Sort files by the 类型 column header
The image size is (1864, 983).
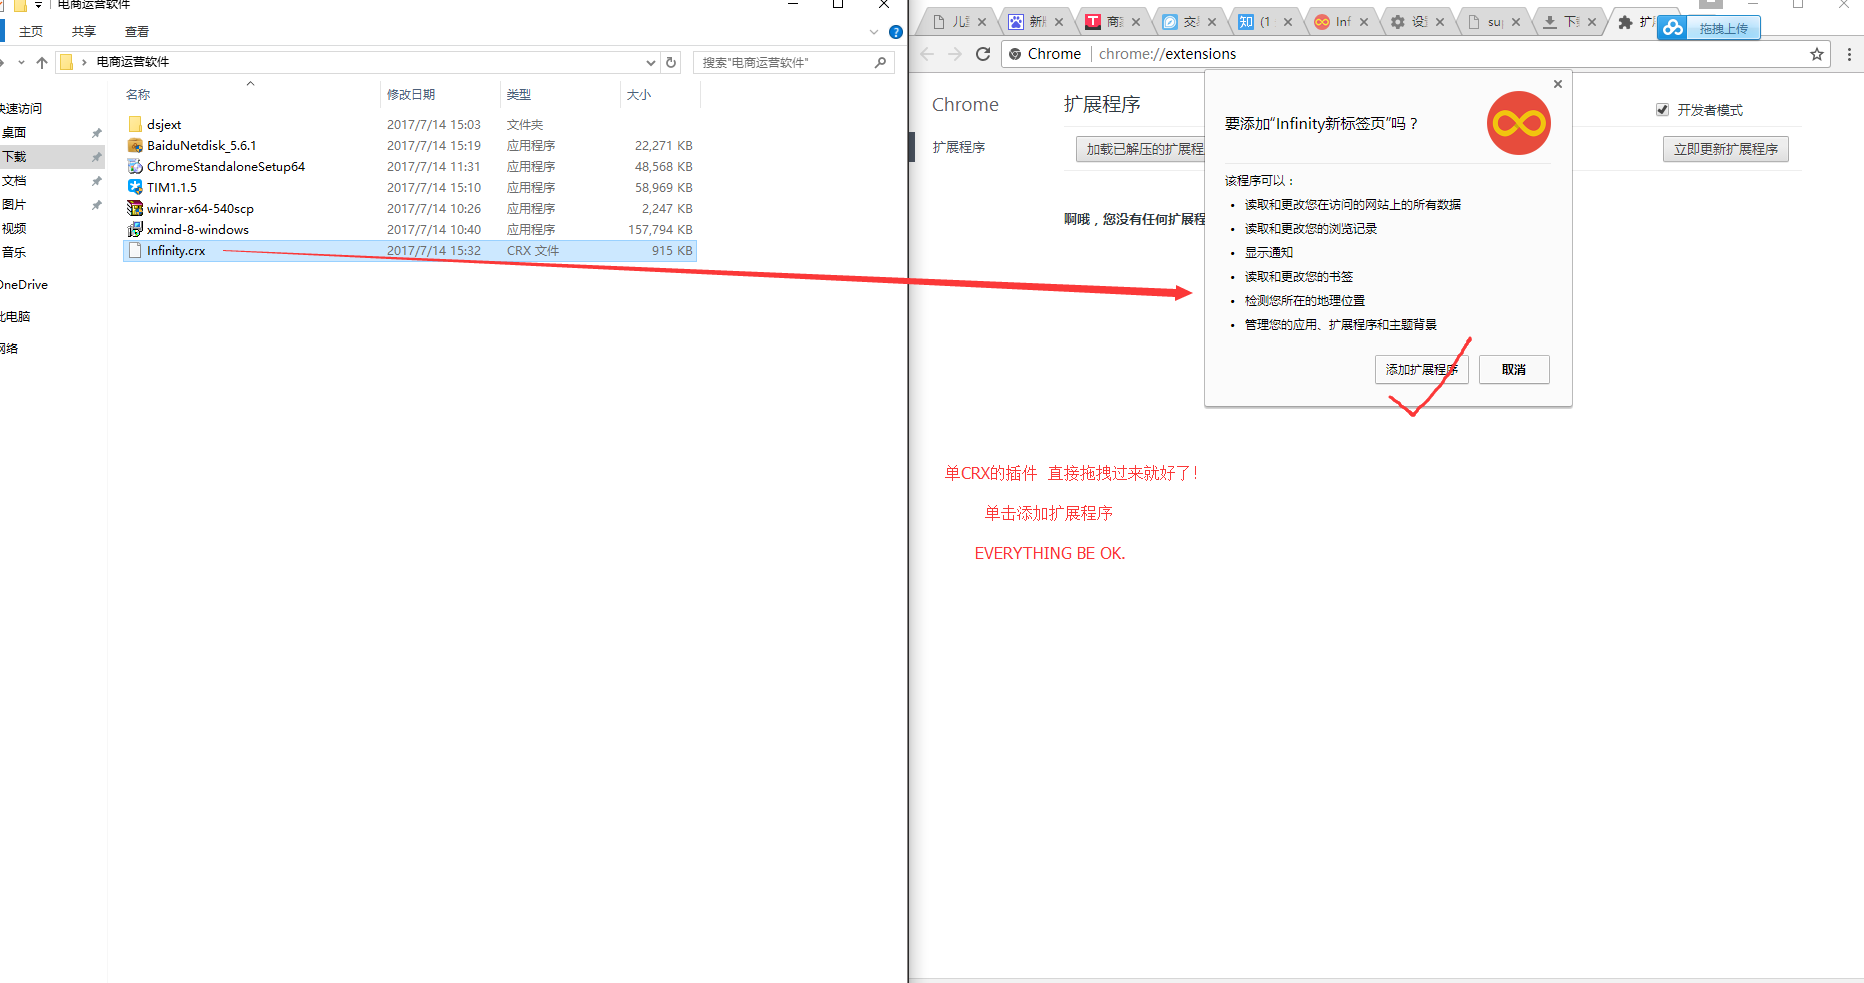pos(519,95)
